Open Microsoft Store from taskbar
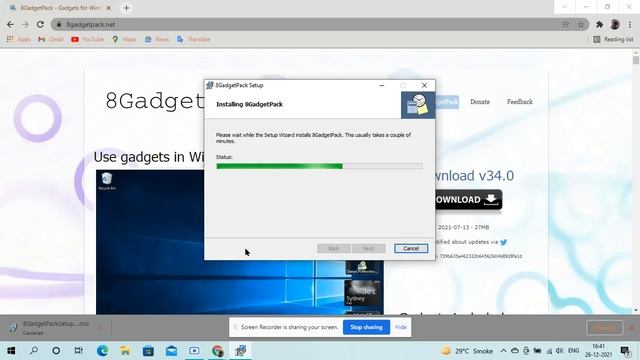Screen dimensions: 640x360 click(148, 351)
